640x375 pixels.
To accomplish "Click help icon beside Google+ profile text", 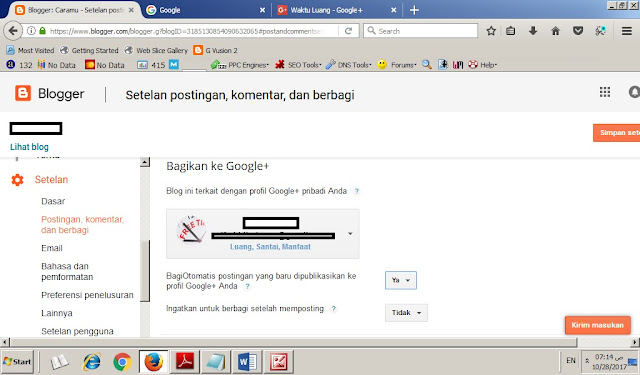I will pos(357,191).
